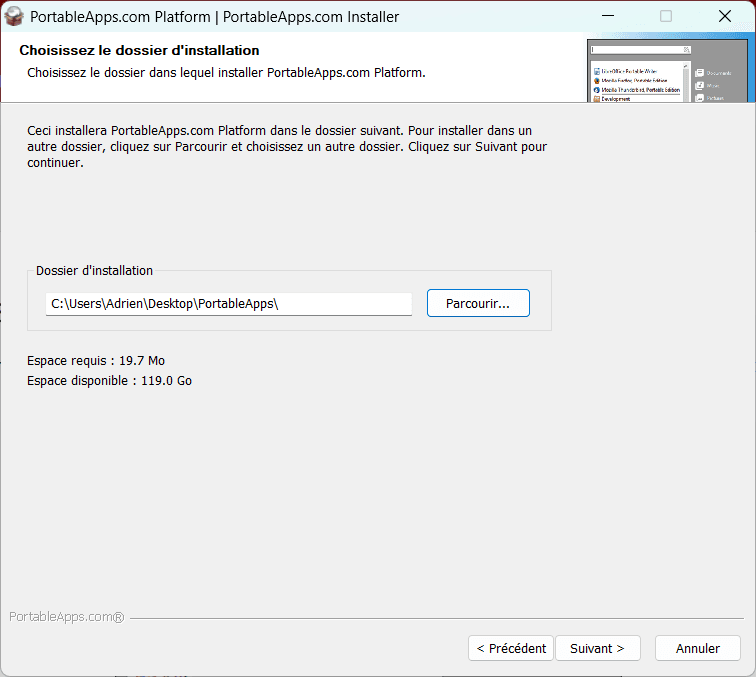Click the Parcourir... browse button

coord(478,303)
